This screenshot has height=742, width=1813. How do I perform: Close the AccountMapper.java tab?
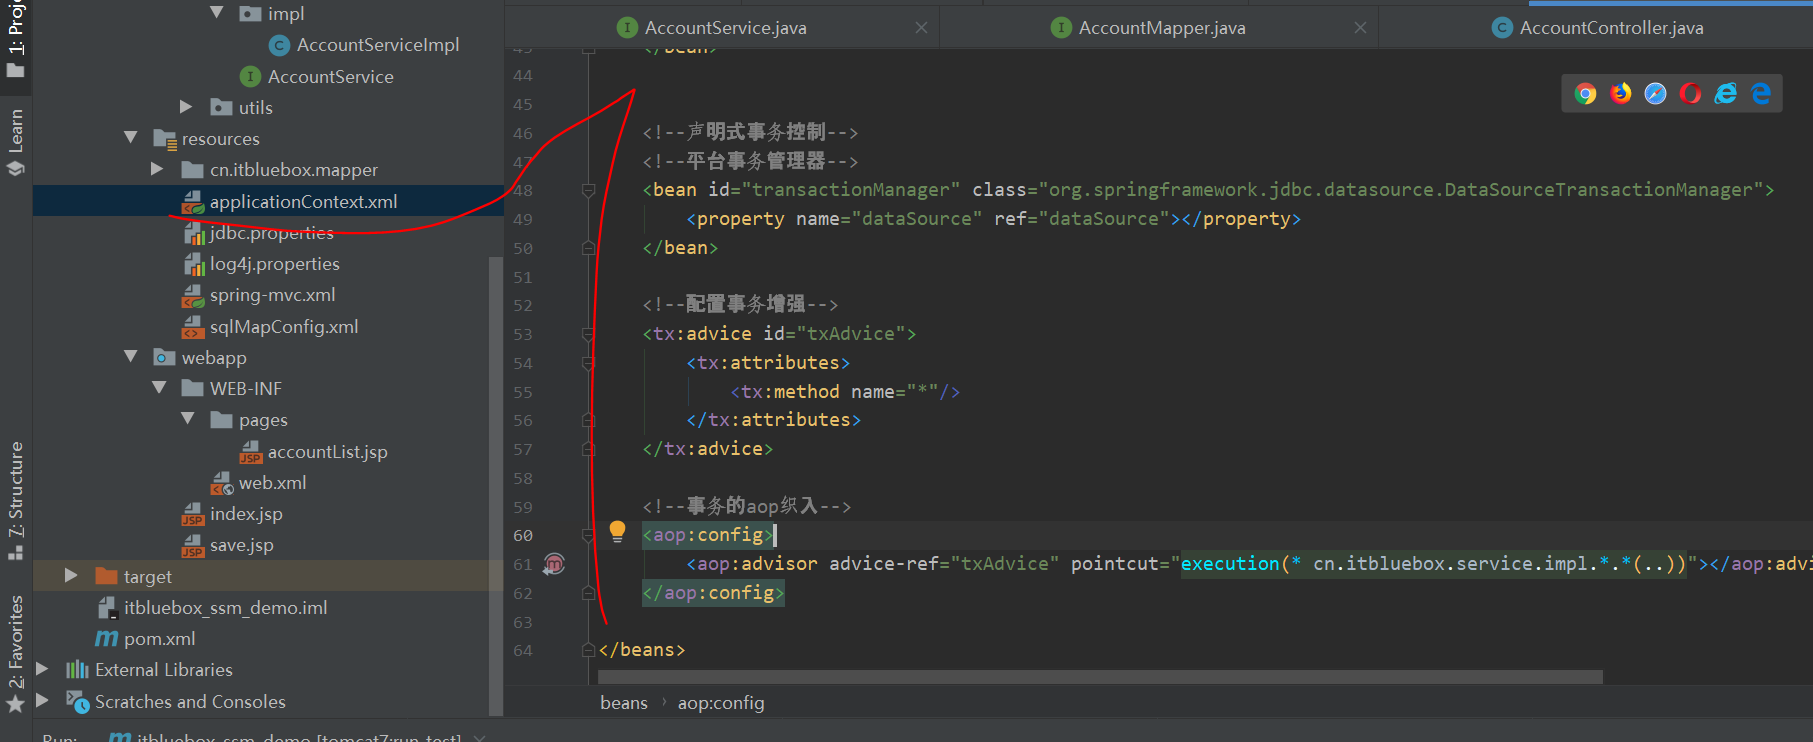tap(1360, 28)
